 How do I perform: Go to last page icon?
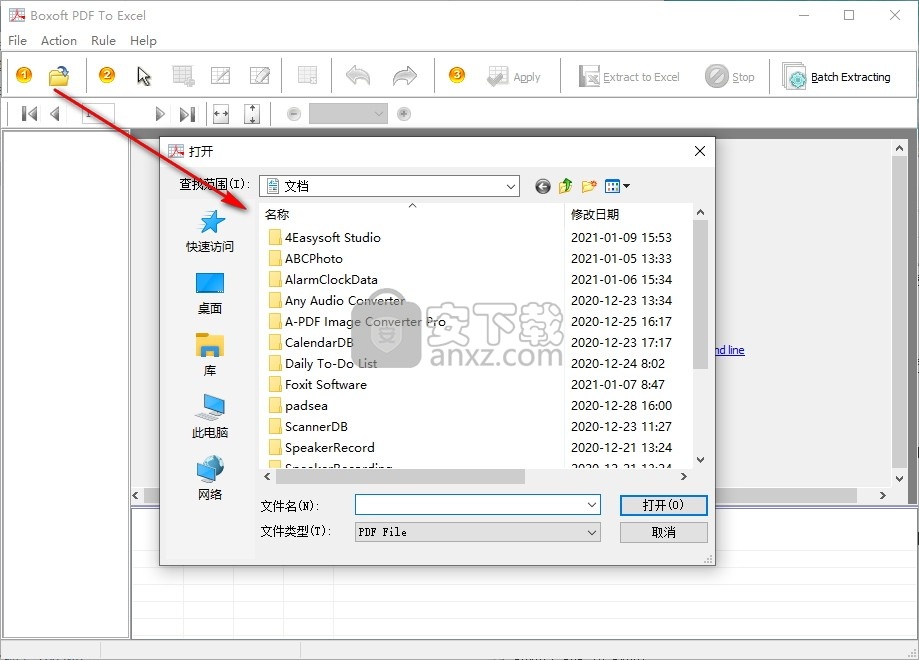click(187, 114)
